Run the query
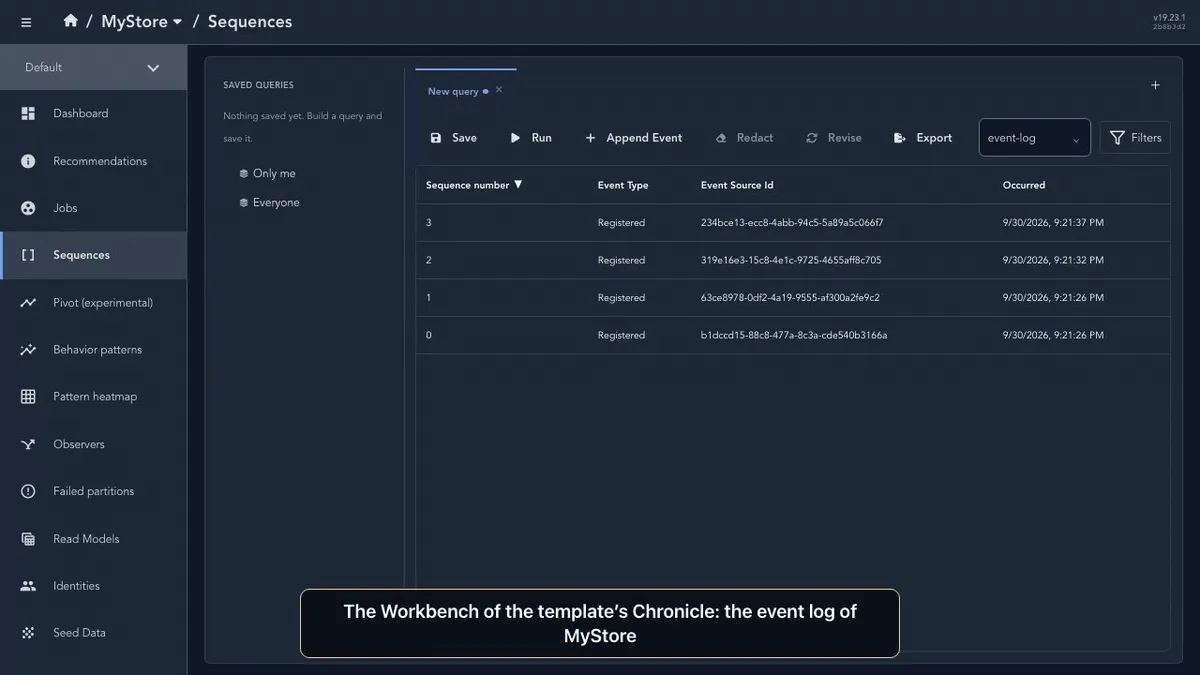This screenshot has height=675, width=1200. coord(531,138)
